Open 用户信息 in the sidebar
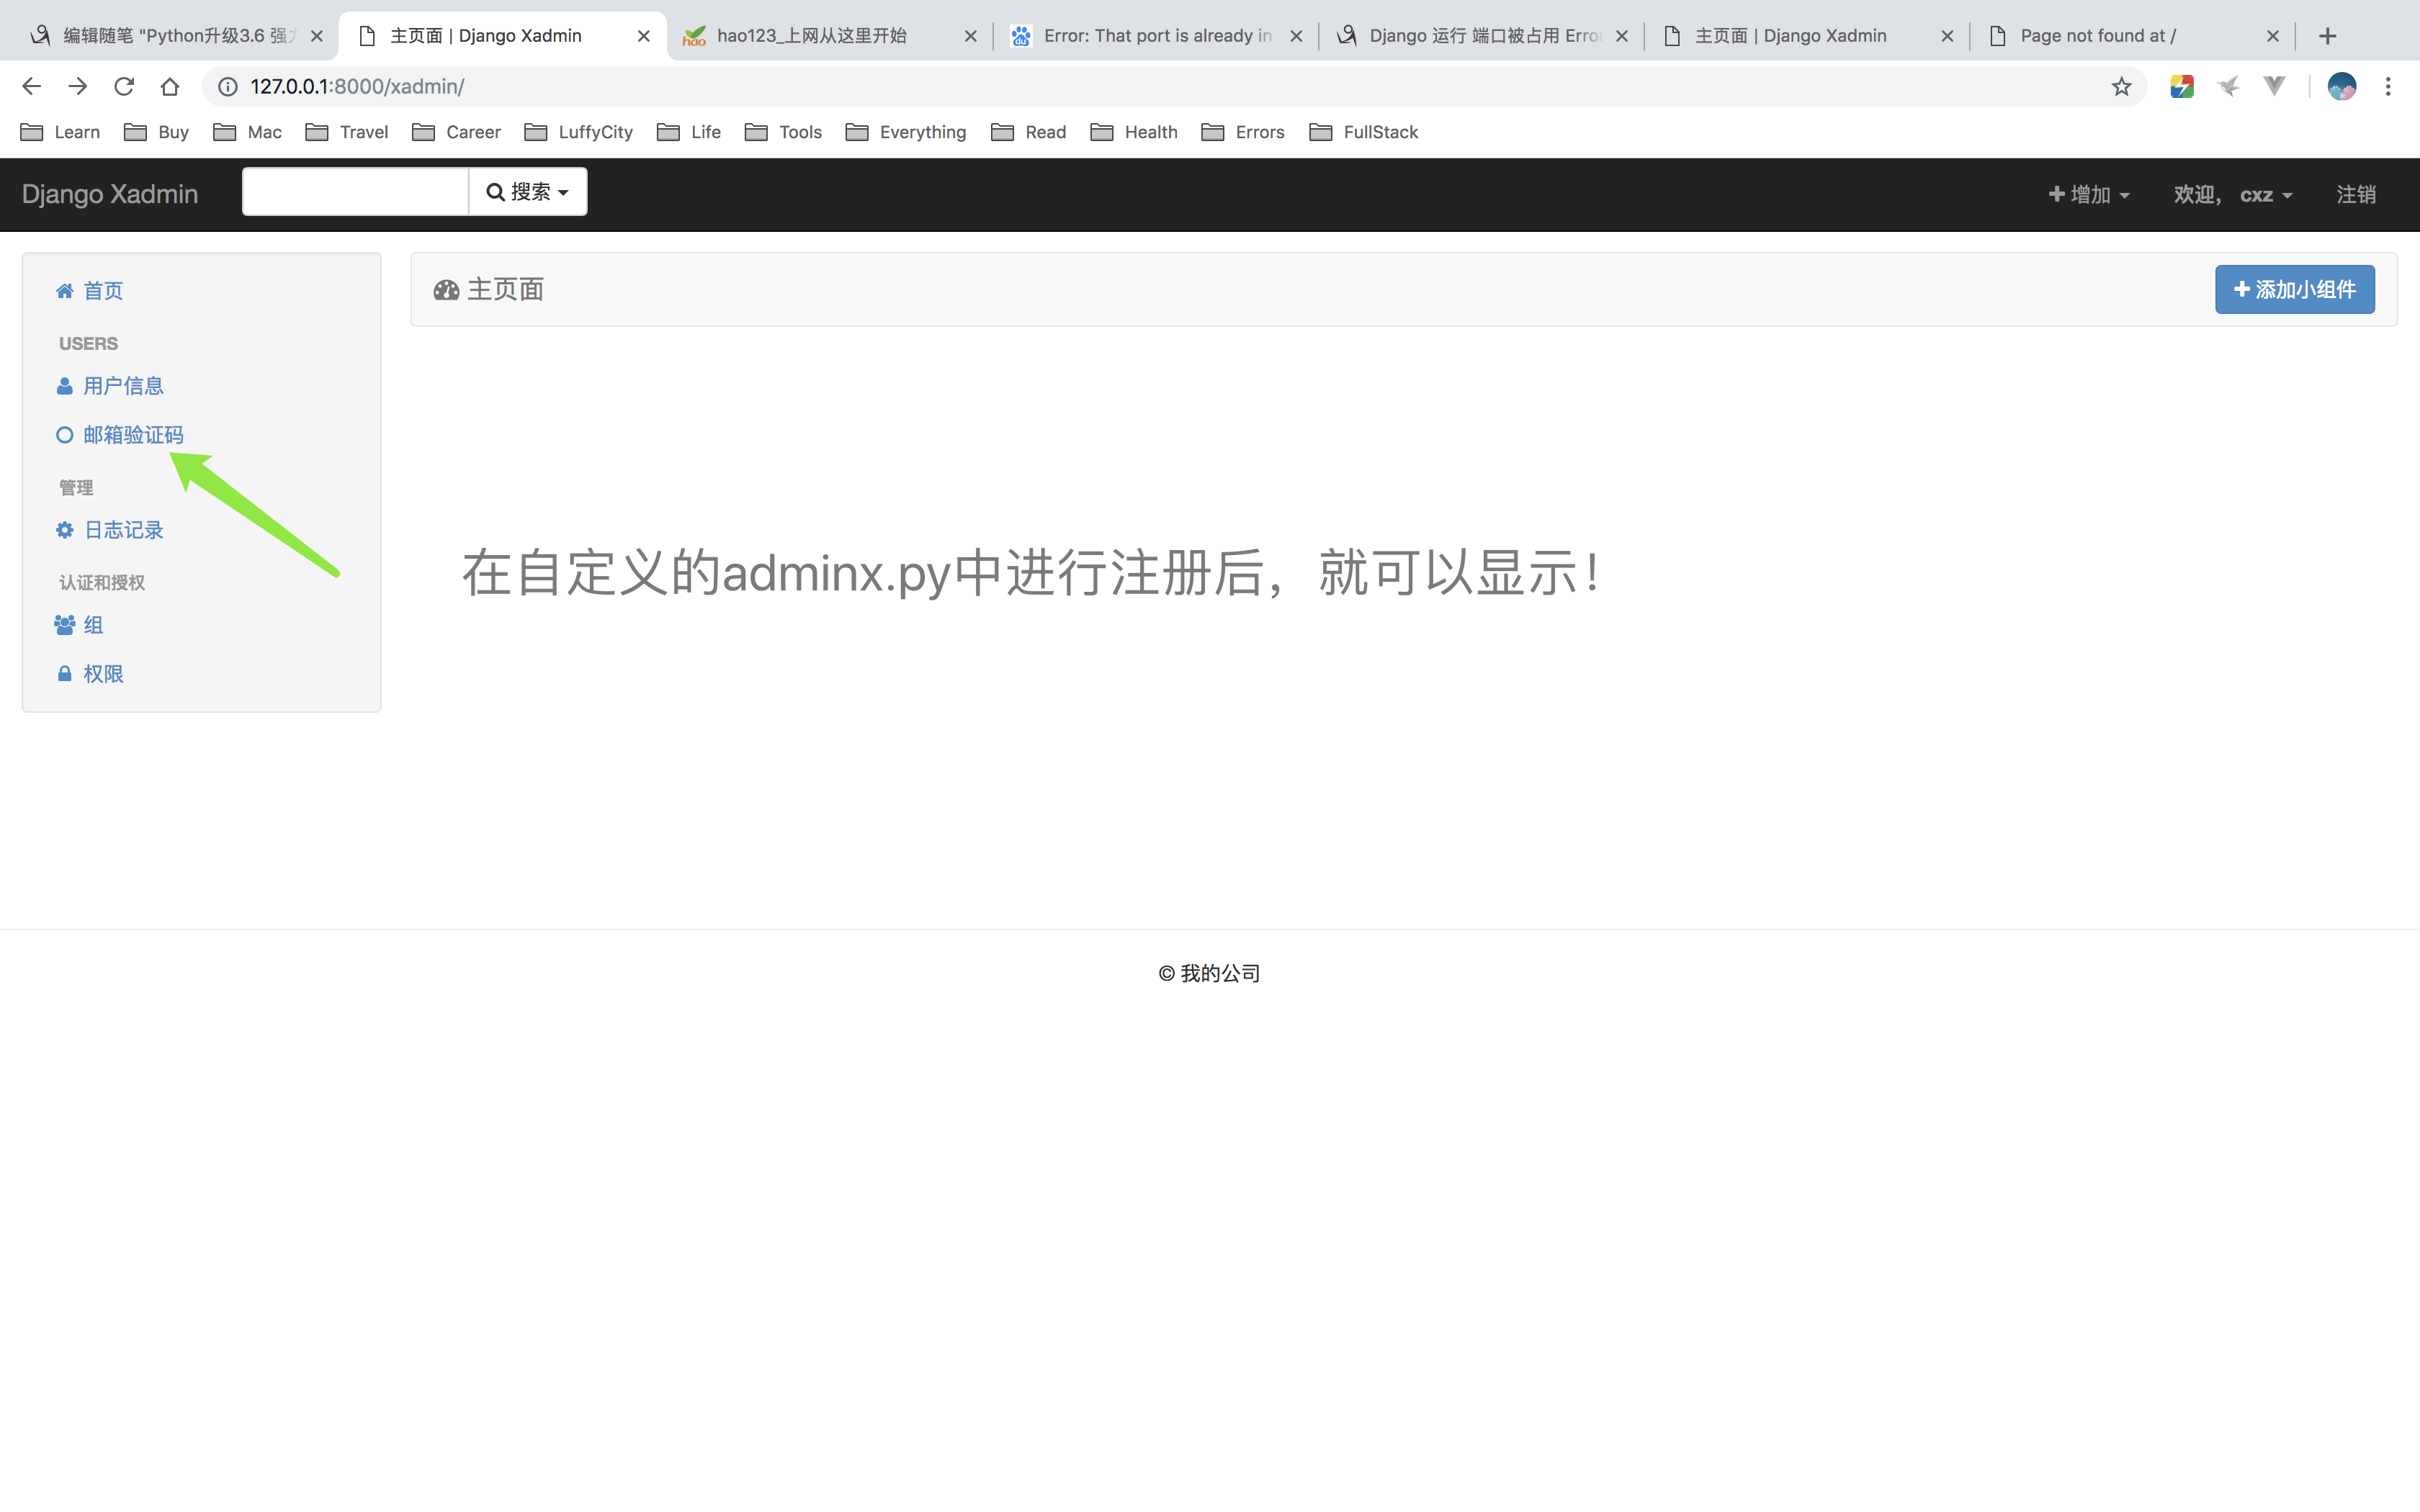The image size is (2420, 1512). pos(123,386)
